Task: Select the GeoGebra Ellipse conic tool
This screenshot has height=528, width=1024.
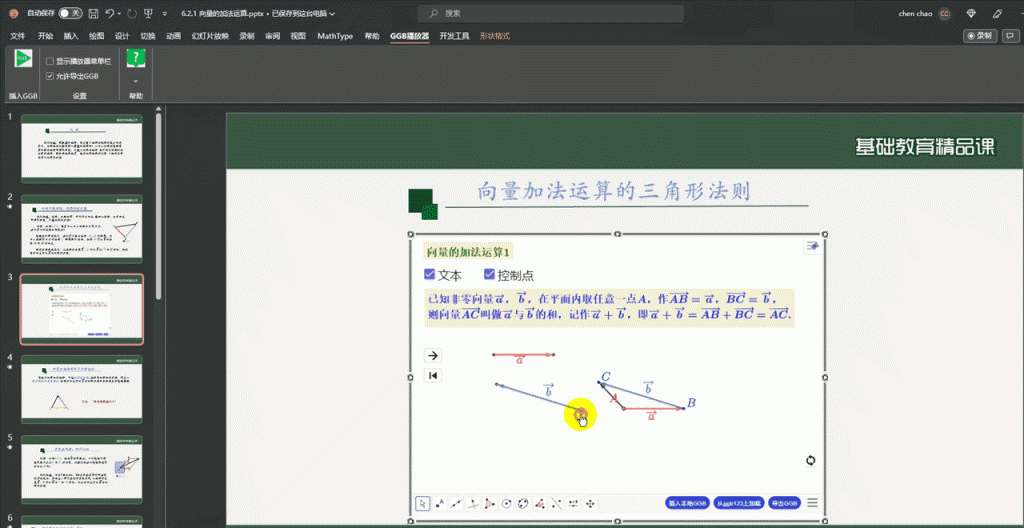Action: [523, 503]
